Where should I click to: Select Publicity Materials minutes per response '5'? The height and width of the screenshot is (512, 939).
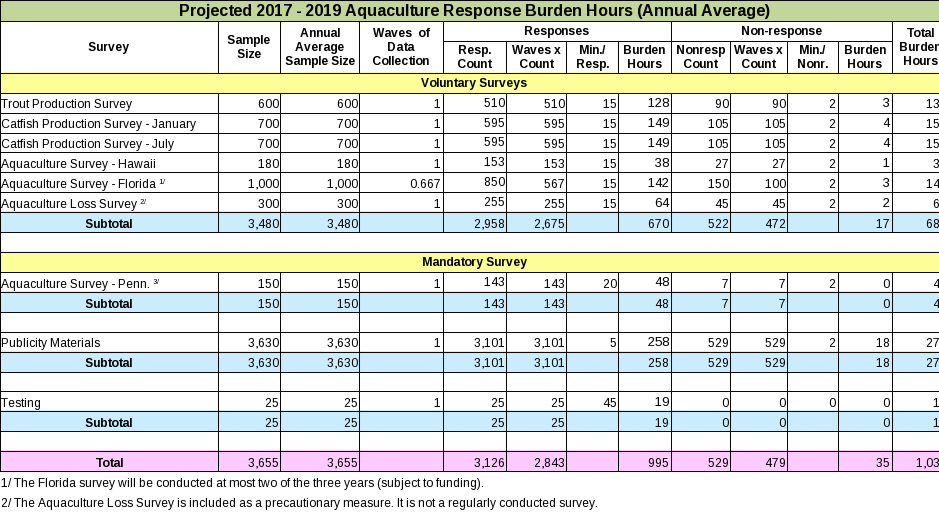[592, 343]
